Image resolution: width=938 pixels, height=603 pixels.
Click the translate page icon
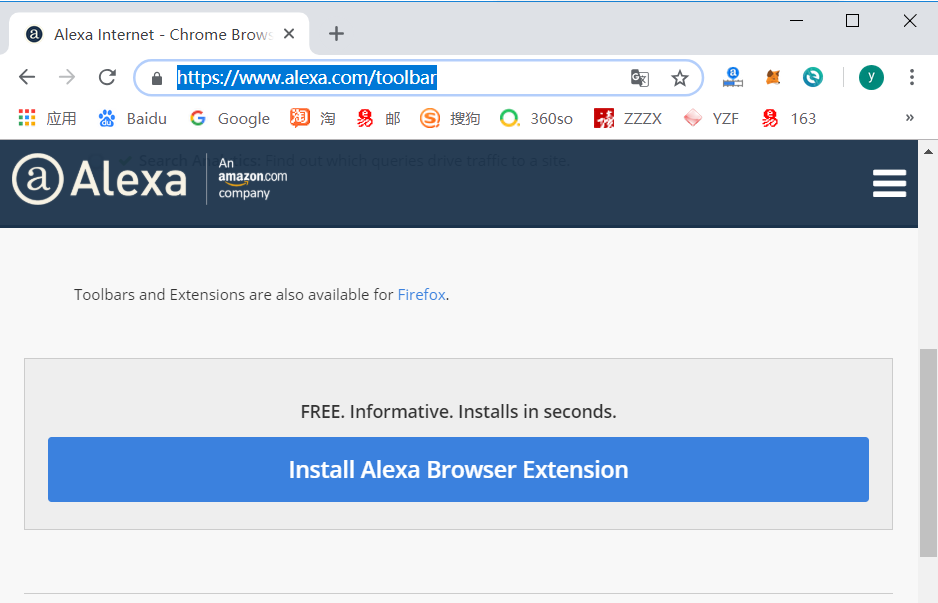pos(639,78)
